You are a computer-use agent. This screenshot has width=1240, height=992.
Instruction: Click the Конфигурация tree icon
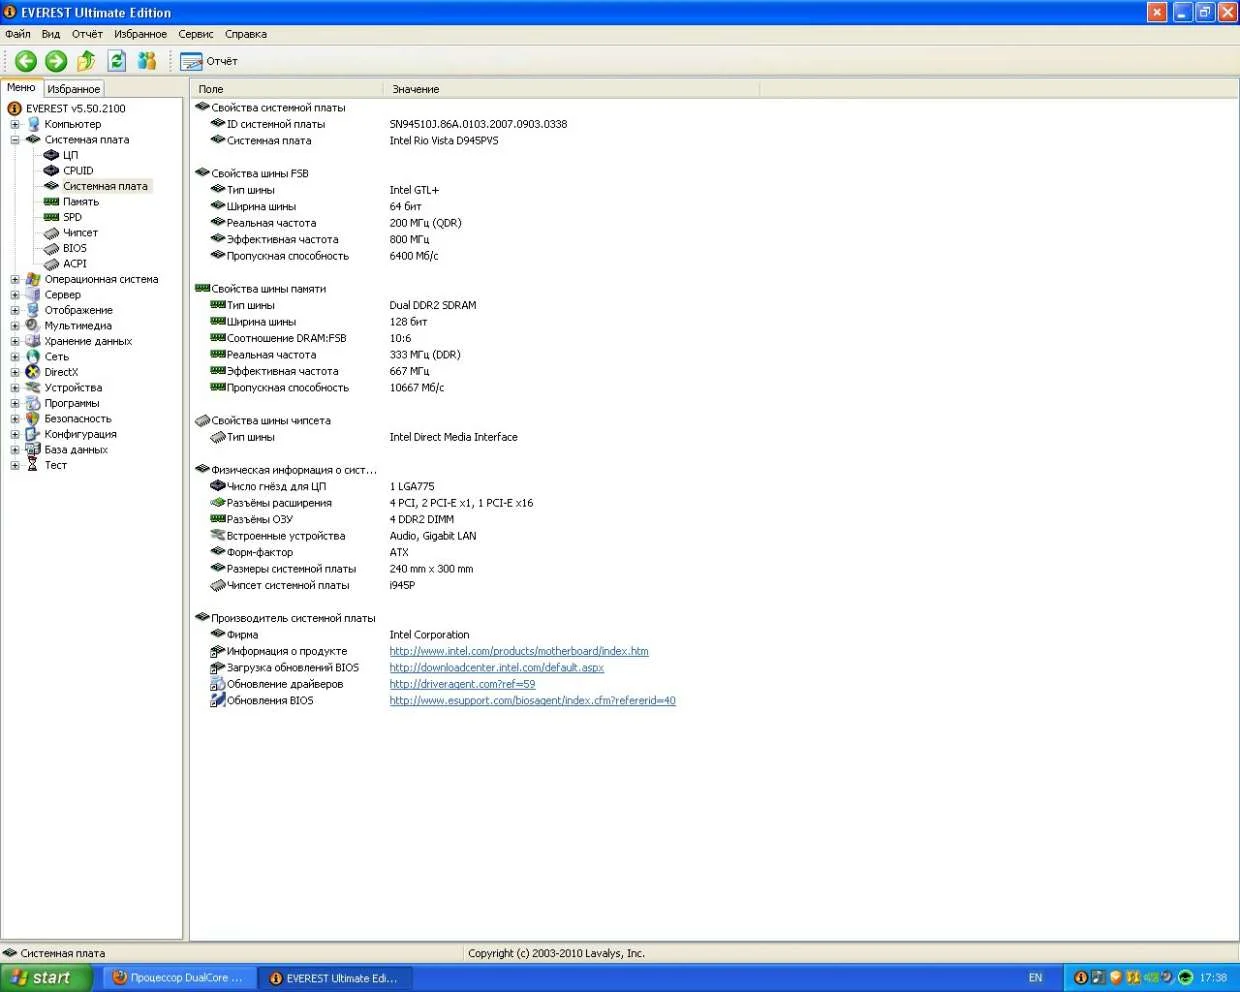pyautogui.click(x=33, y=434)
